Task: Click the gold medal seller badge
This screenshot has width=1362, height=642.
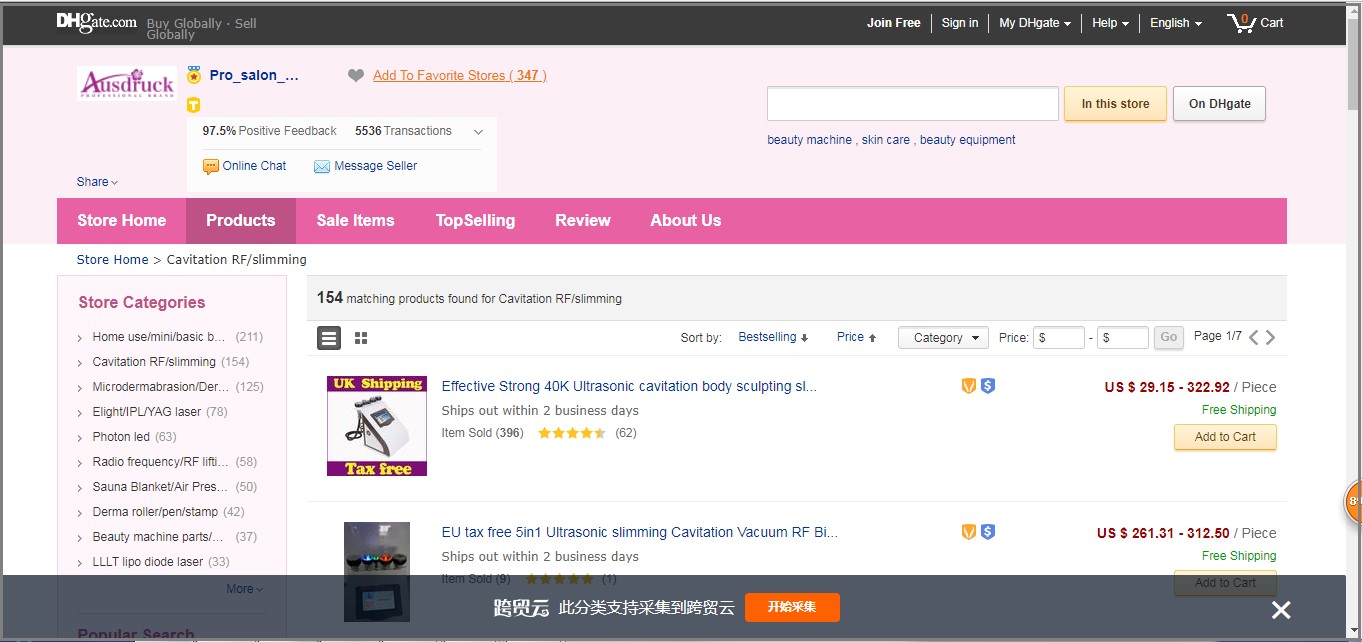Action: (x=194, y=75)
